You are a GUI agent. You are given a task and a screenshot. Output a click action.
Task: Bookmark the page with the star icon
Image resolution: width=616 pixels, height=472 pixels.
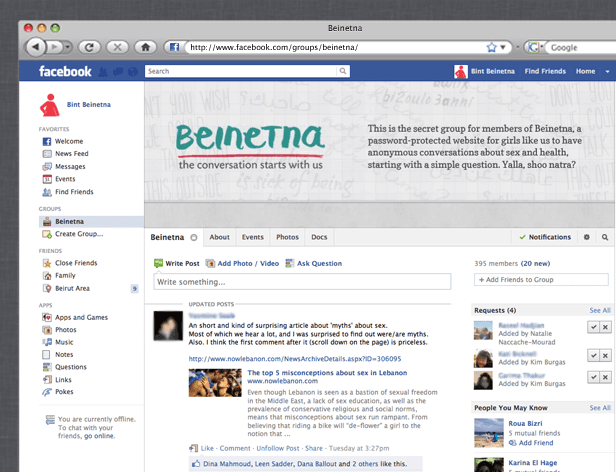pyautogui.click(x=491, y=48)
